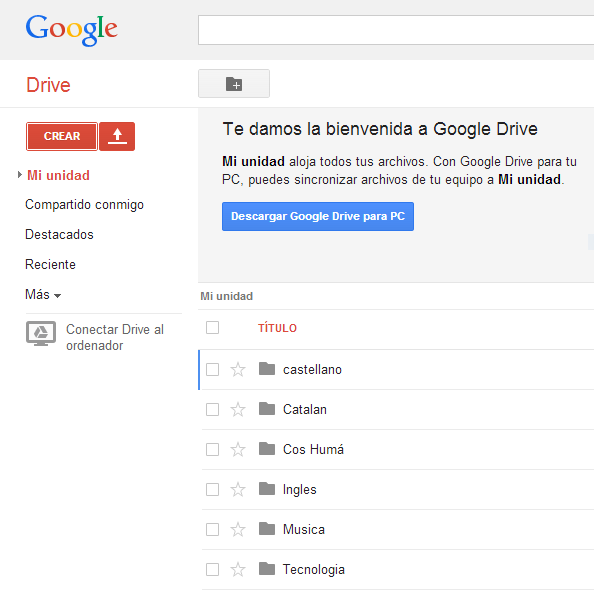Open the castellano folder name
The image size is (594, 597).
pos(312,369)
